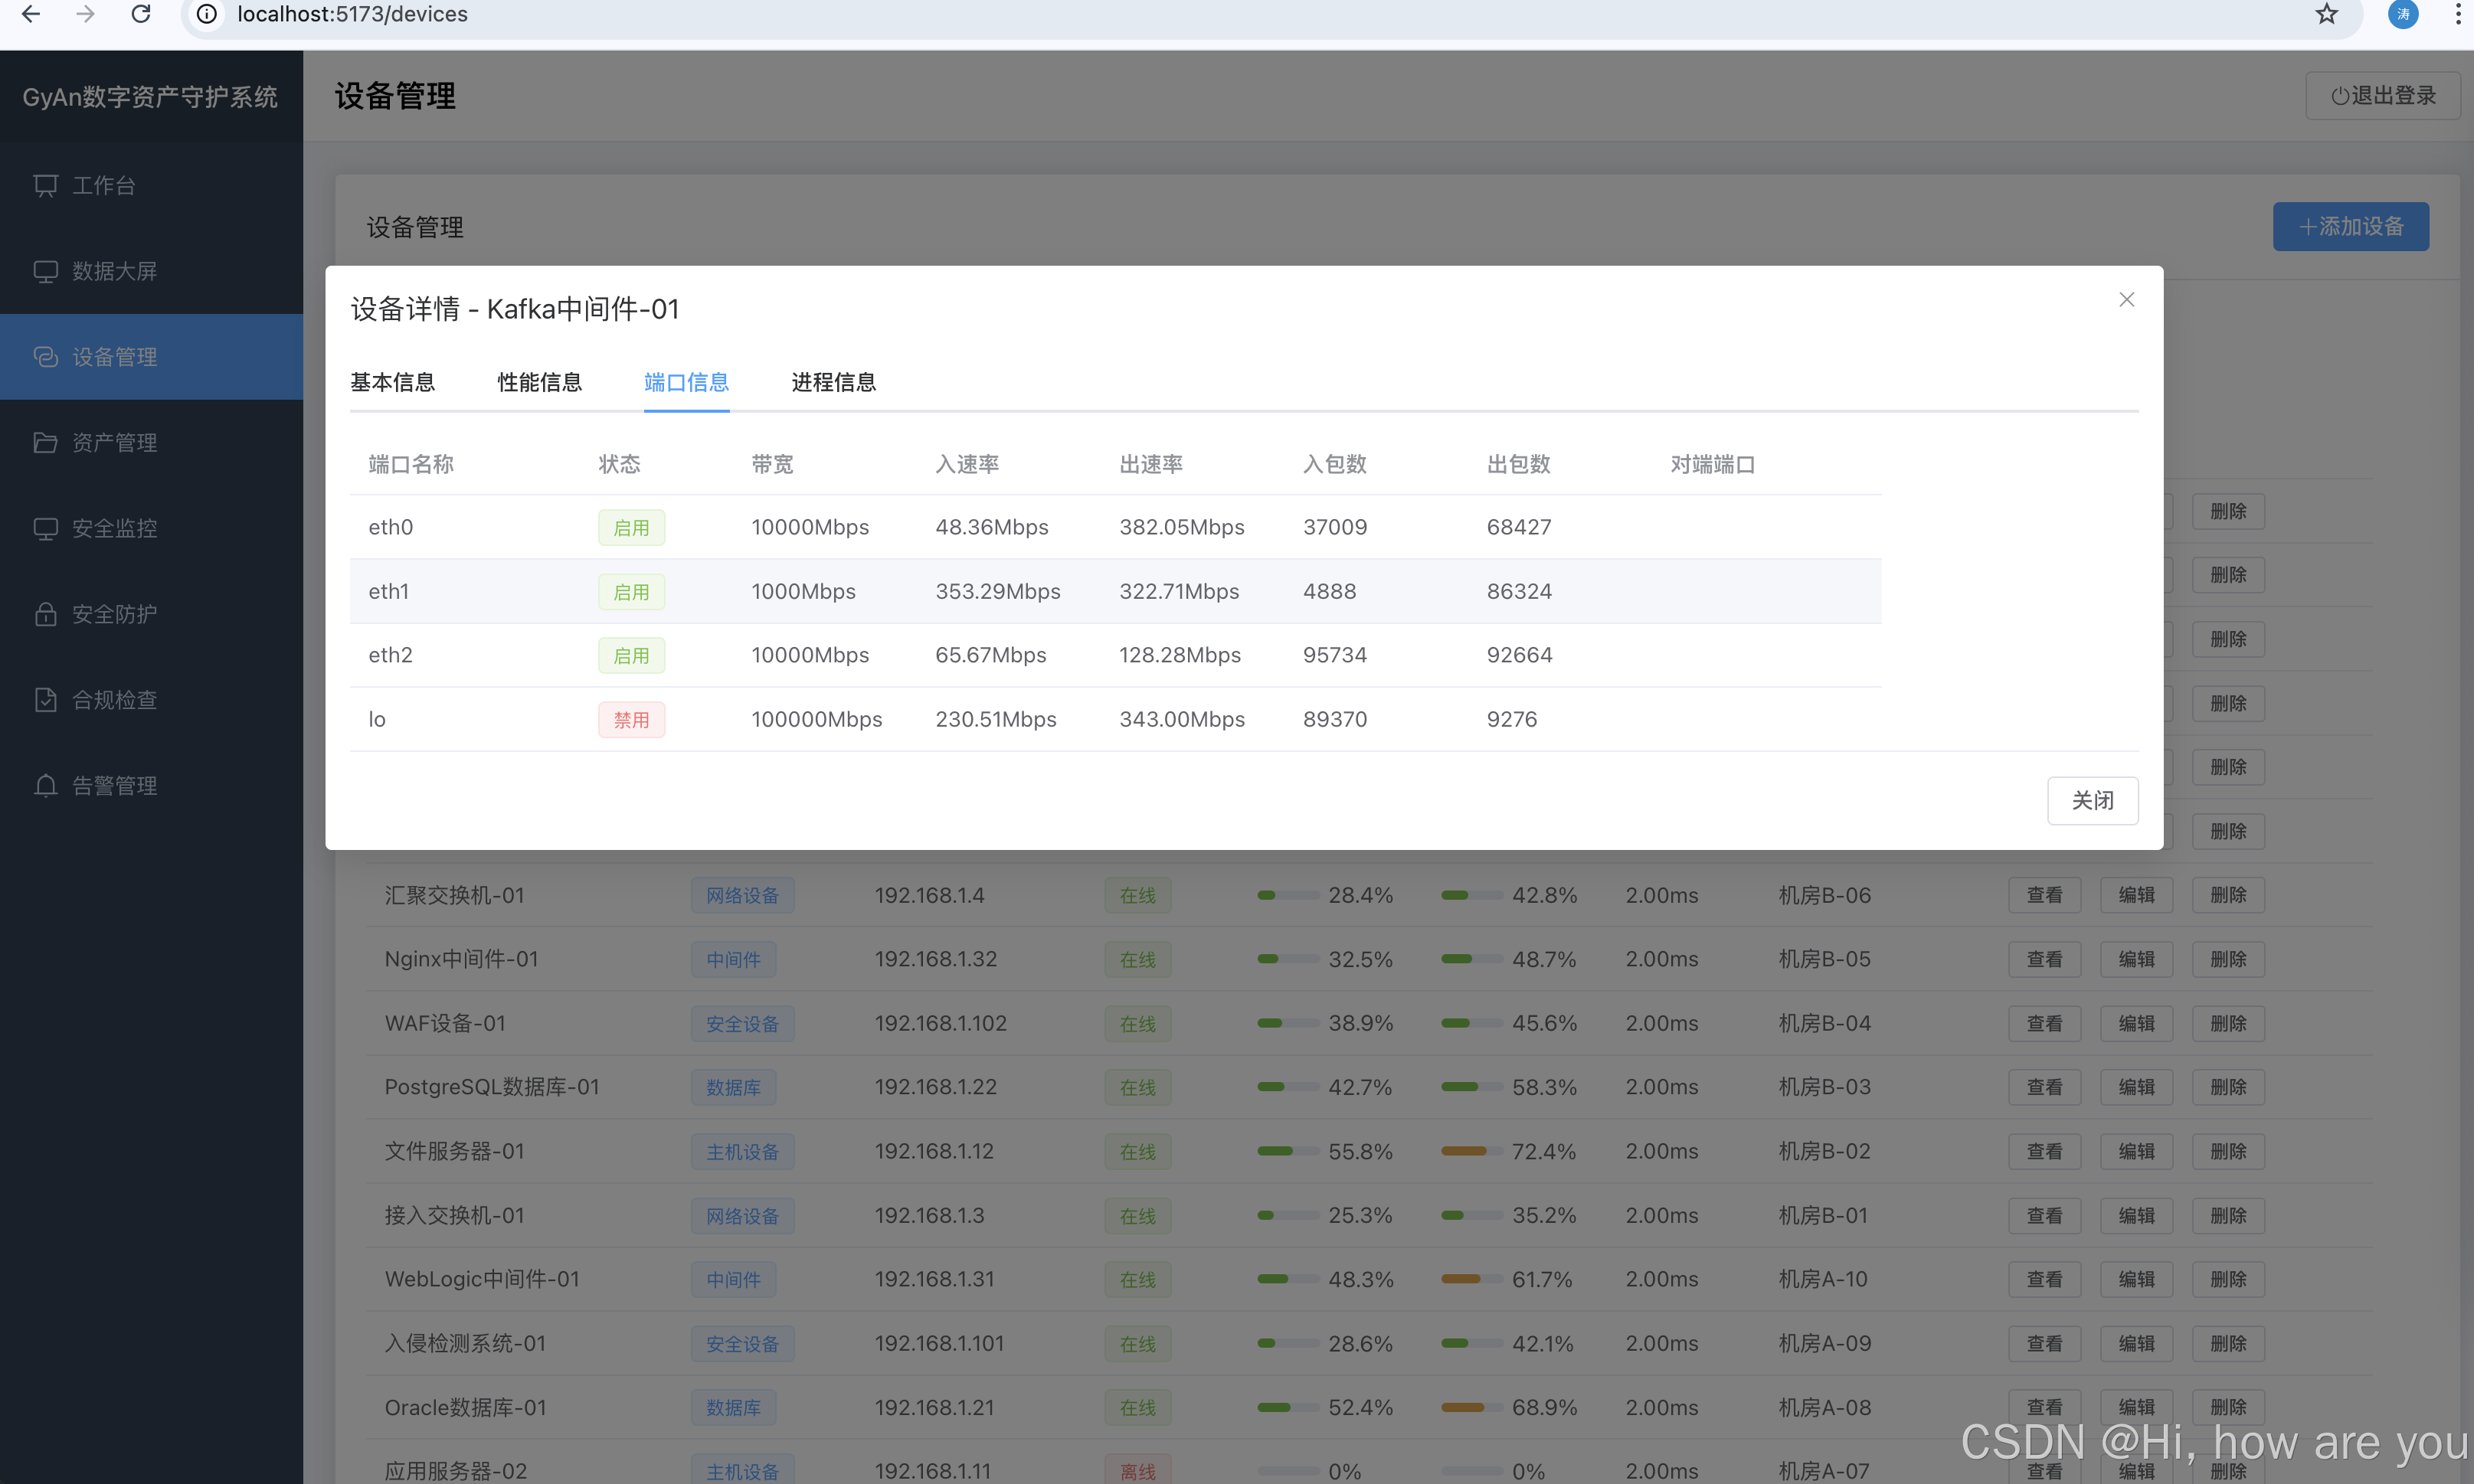Switch to 基本信息 tab
The image size is (2474, 1484).
(392, 382)
